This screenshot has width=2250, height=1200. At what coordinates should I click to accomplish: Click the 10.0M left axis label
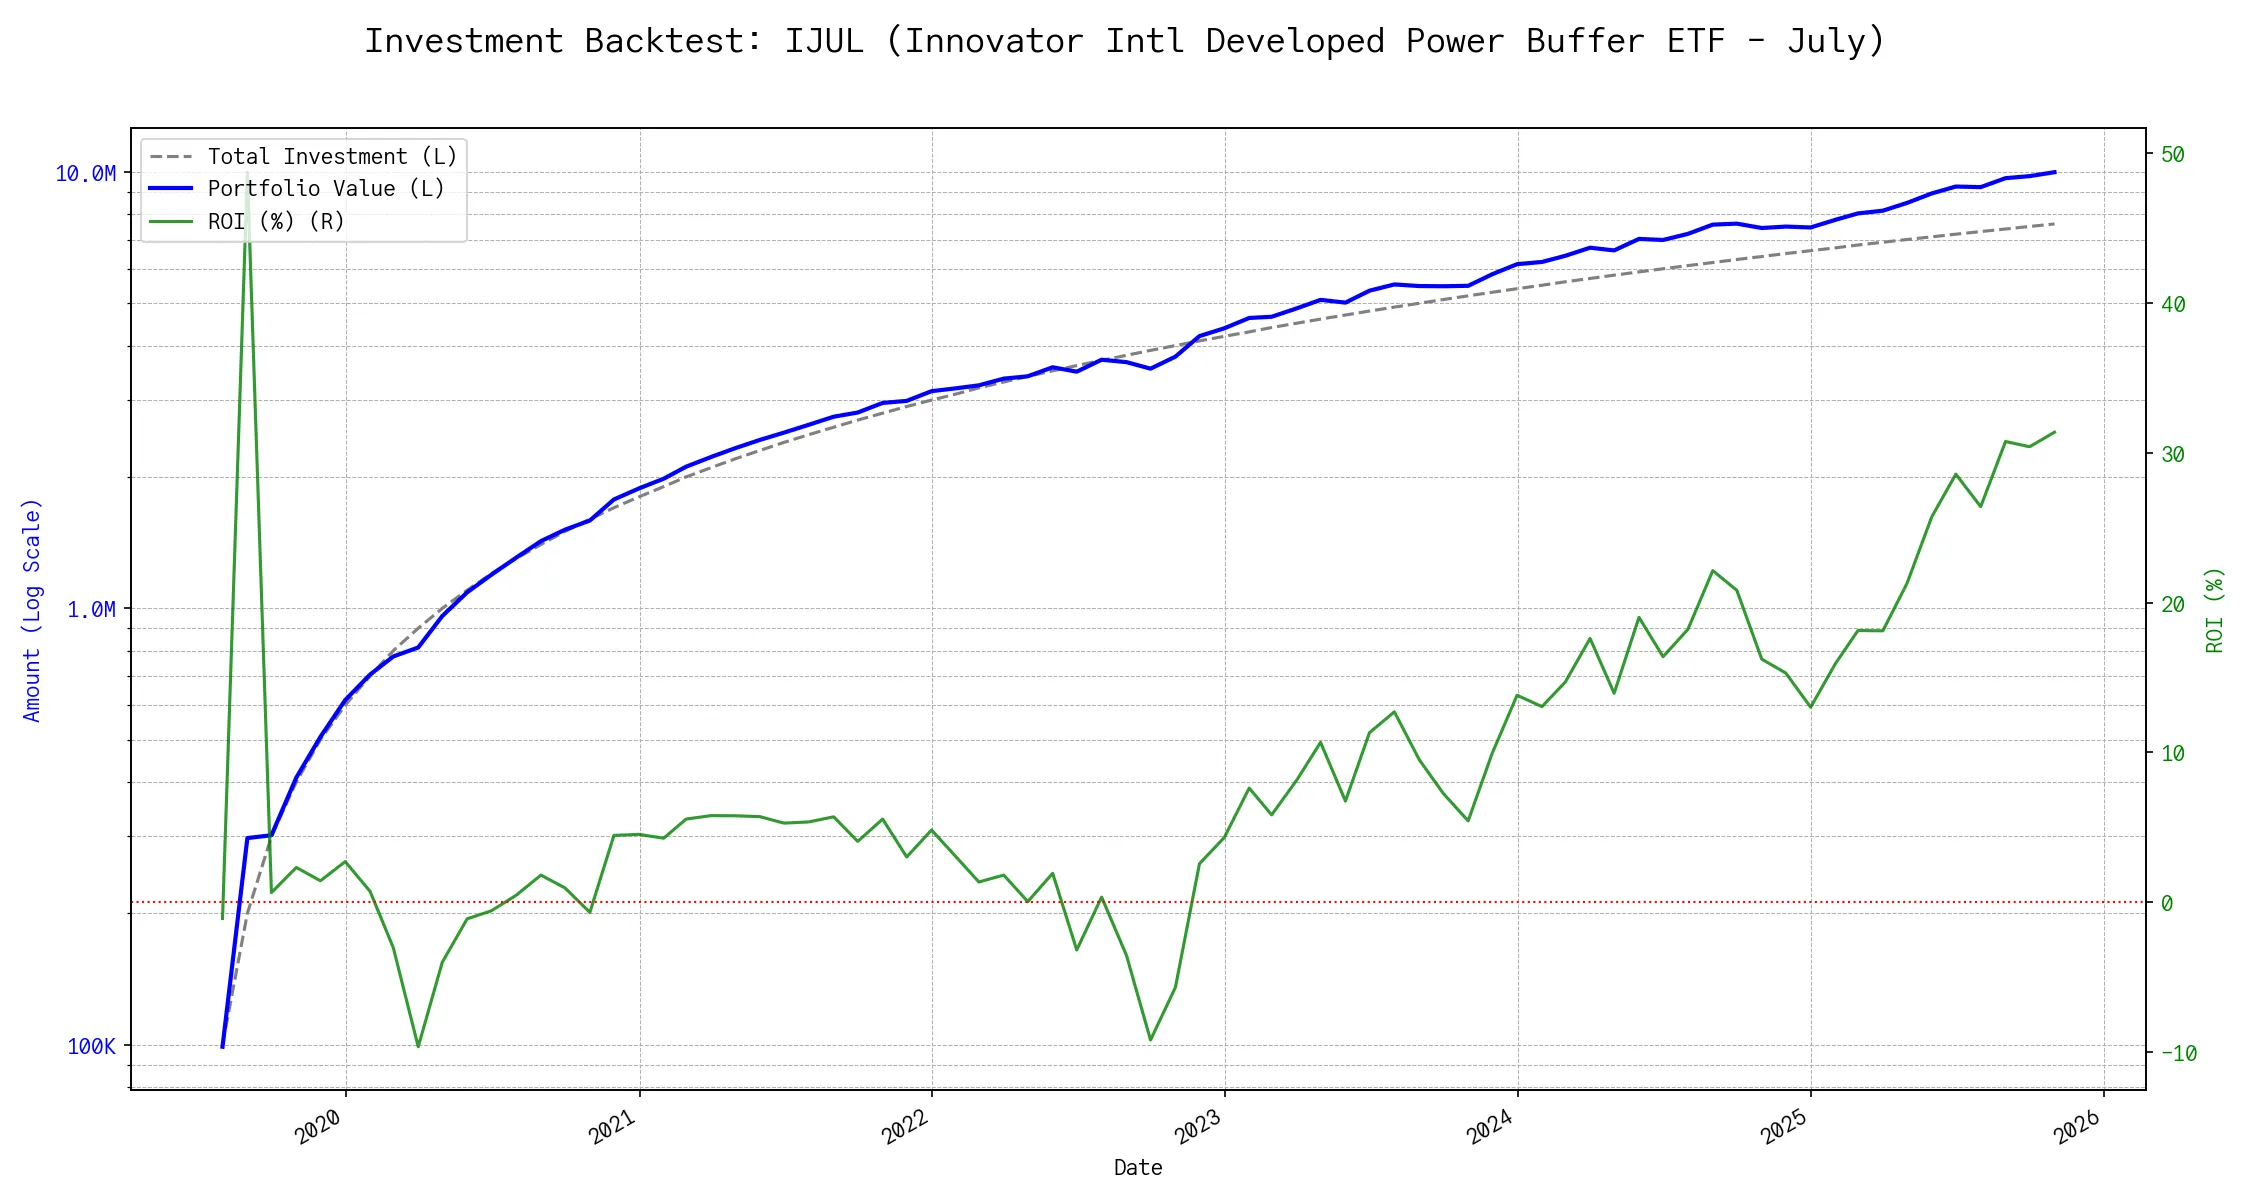85,174
